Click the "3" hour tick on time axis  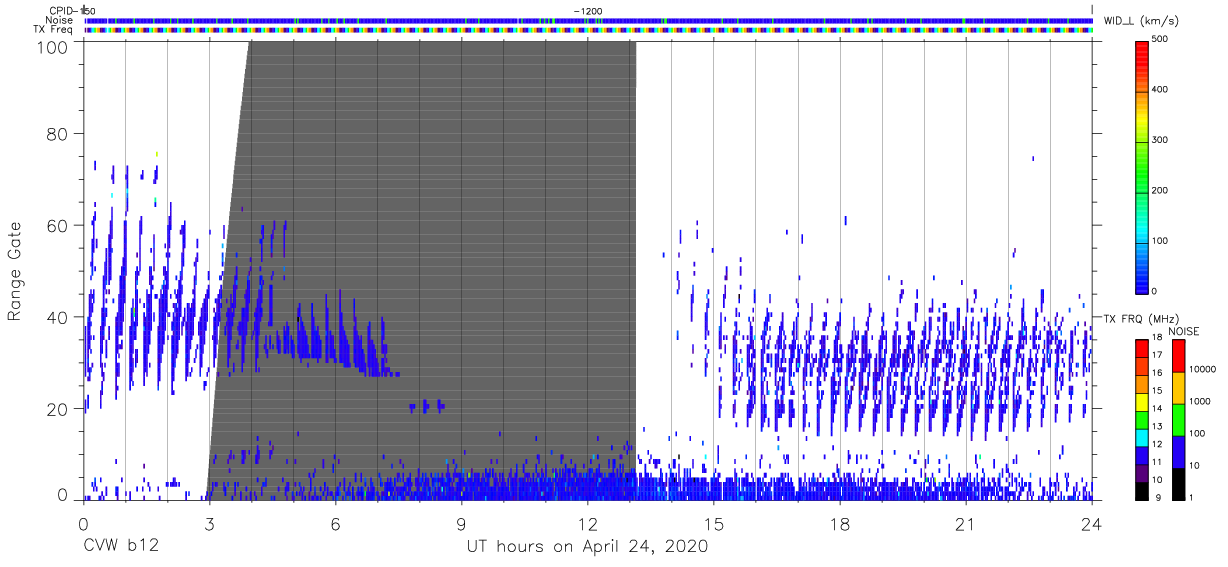pyautogui.click(x=209, y=524)
